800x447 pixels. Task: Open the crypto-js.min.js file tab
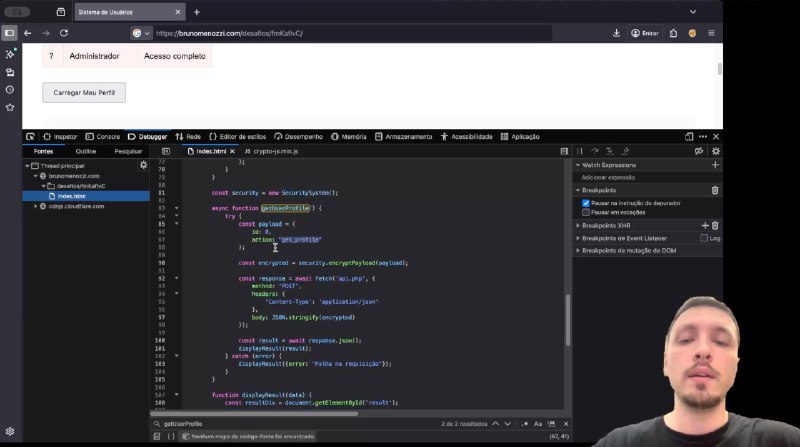click(275, 151)
